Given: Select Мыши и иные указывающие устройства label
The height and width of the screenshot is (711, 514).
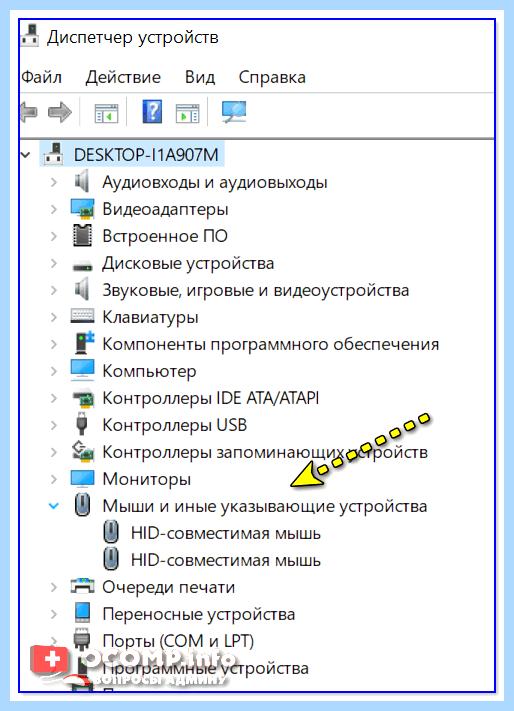Looking at the screenshot, I should 265,506.
